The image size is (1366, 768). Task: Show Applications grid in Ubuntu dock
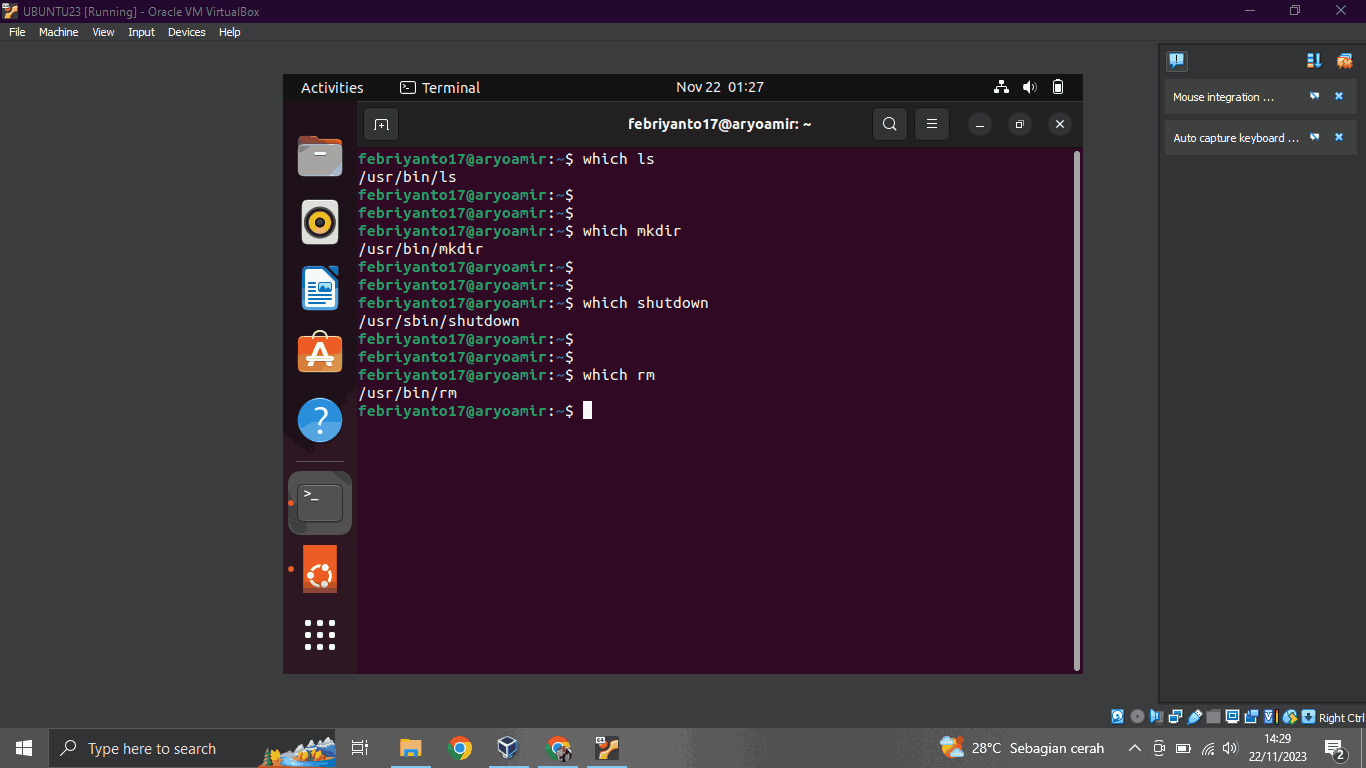point(320,635)
